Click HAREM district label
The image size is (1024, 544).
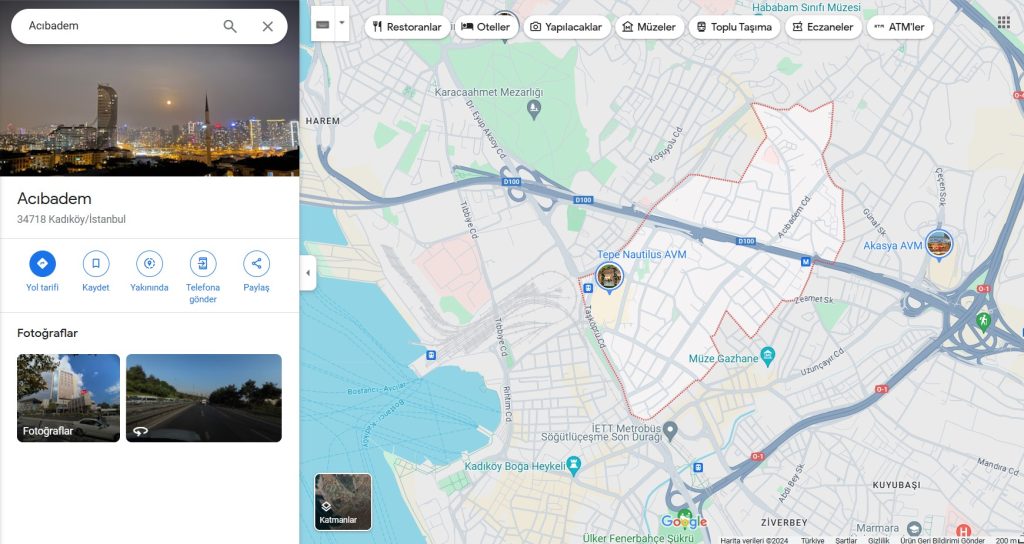pos(323,121)
